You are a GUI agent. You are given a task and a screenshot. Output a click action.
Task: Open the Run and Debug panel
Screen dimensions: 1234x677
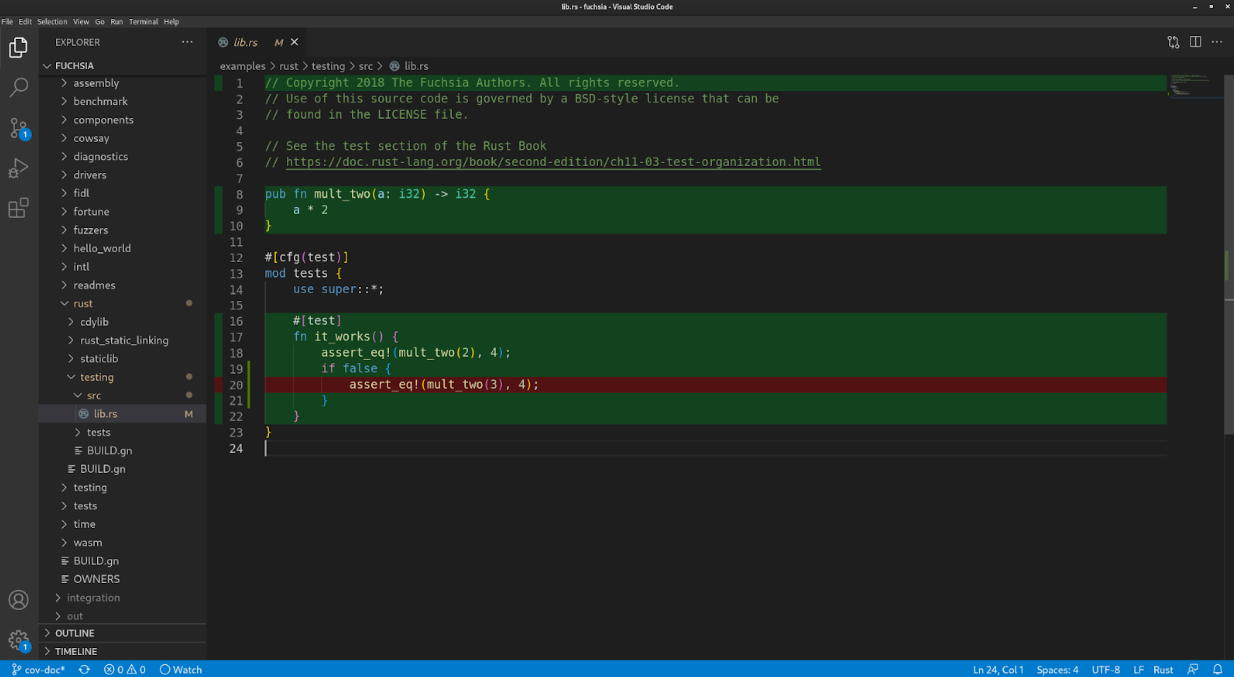(x=18, y=168)
